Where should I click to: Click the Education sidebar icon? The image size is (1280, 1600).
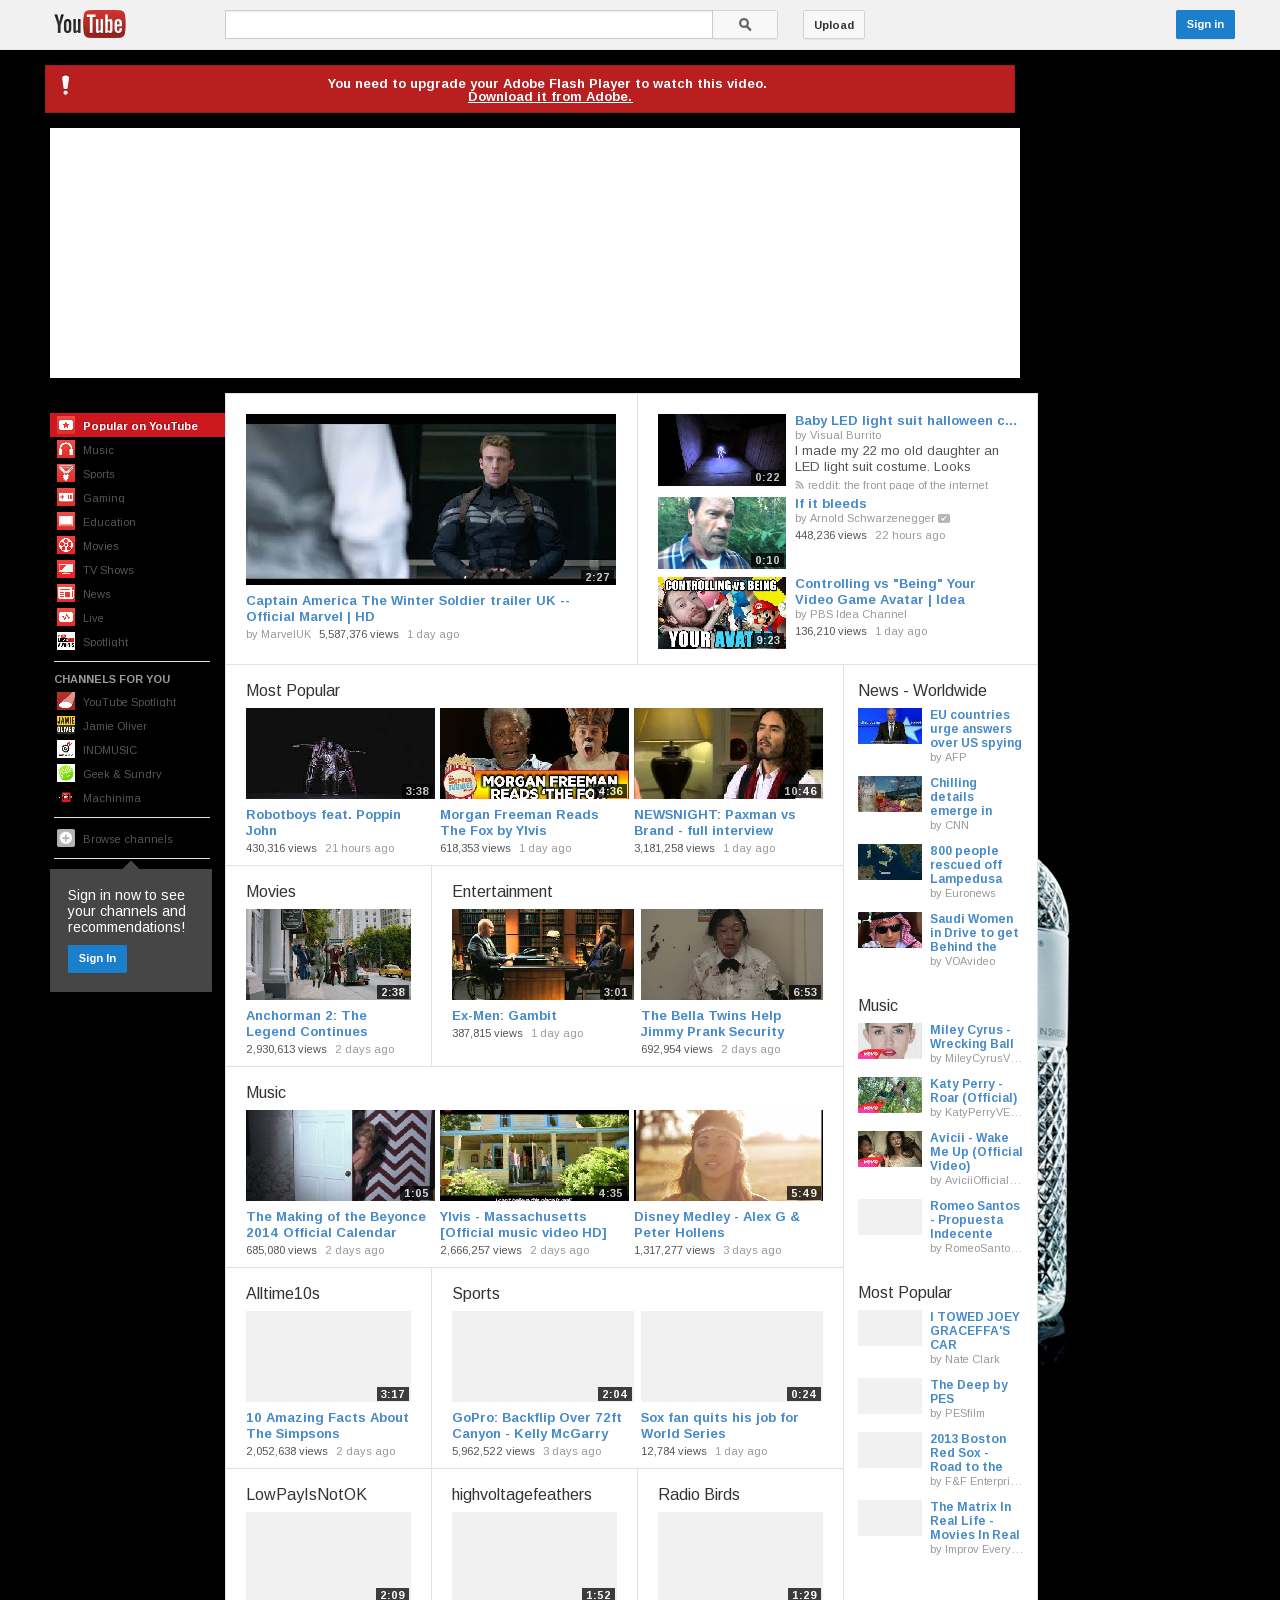[66, 521]
